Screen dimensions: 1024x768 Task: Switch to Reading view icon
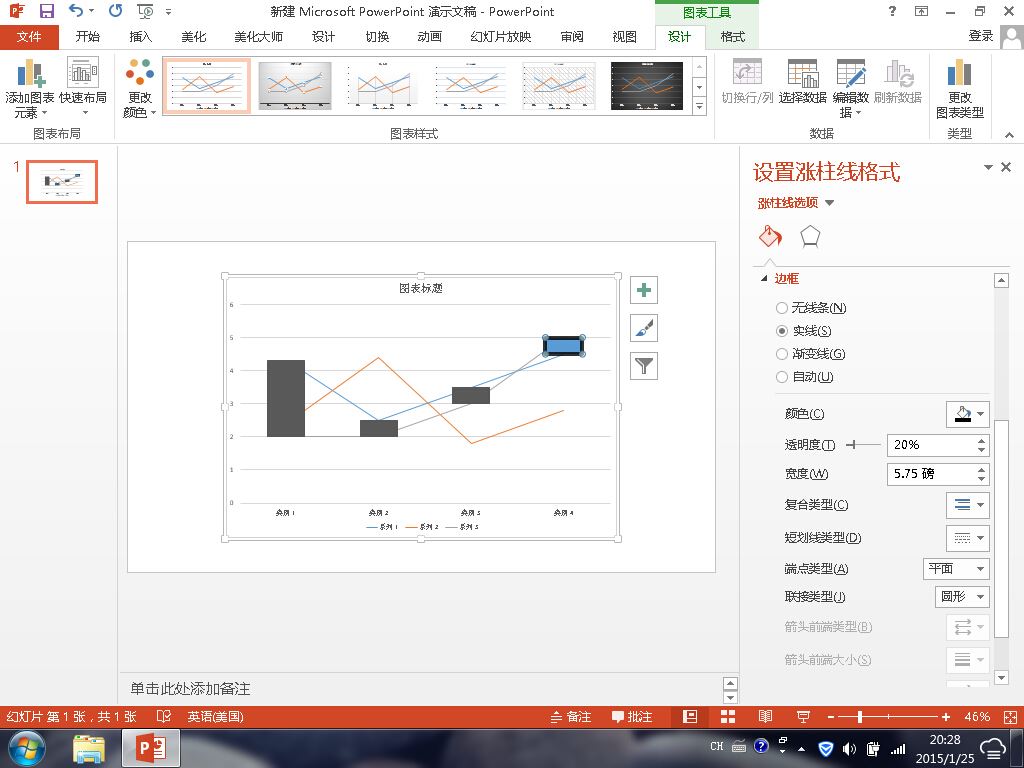tap(765, 716)
